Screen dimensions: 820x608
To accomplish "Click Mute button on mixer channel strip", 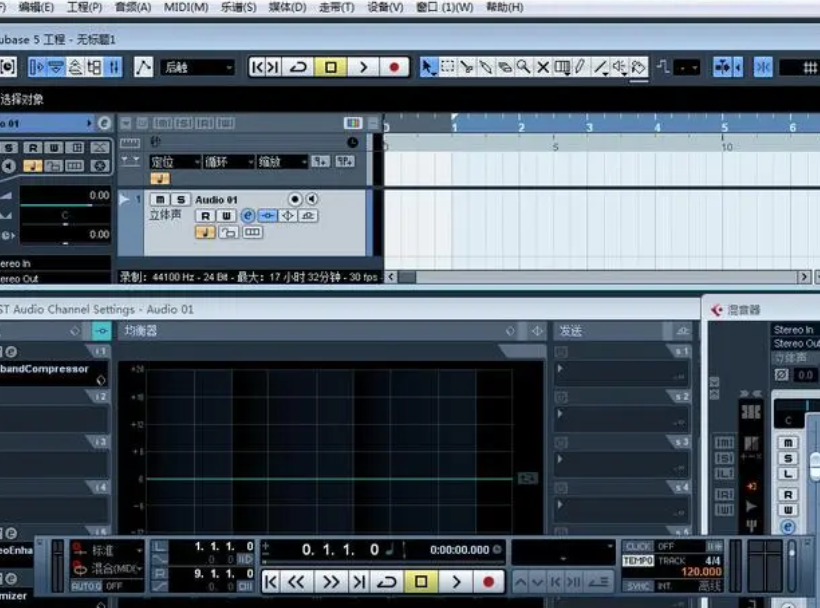I will [788, 443].
